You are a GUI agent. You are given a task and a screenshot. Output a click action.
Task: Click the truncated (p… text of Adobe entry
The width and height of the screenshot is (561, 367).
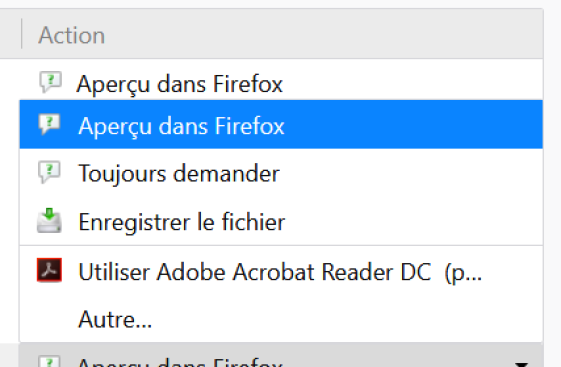463,273
